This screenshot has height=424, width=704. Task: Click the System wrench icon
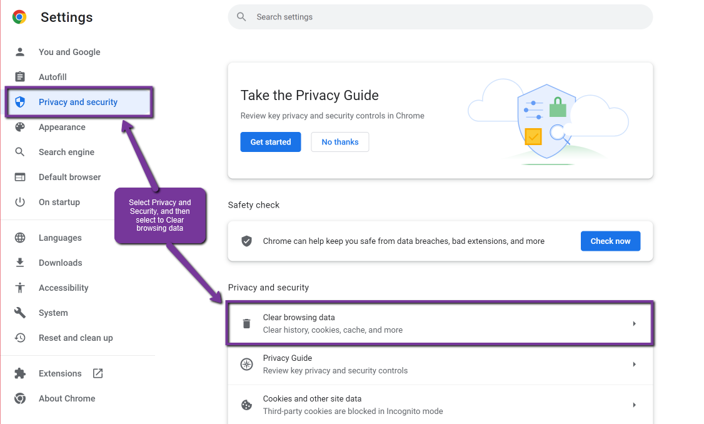20,313
